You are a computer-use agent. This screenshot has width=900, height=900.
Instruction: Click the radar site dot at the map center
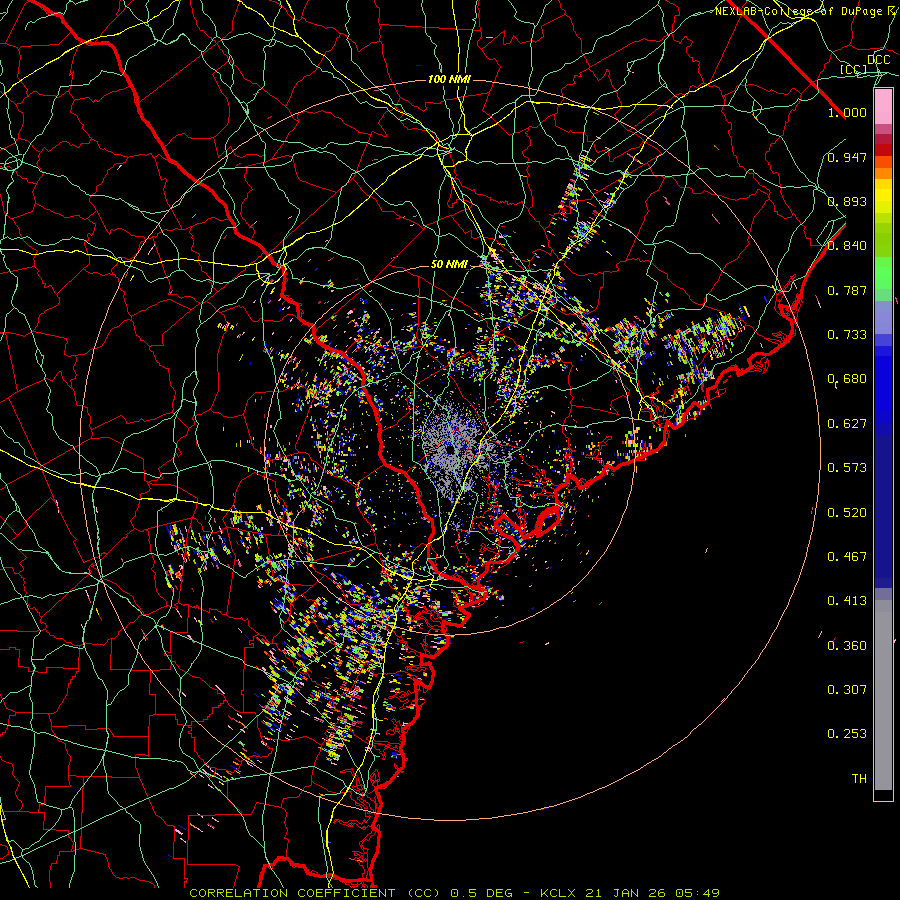(449, 449)
